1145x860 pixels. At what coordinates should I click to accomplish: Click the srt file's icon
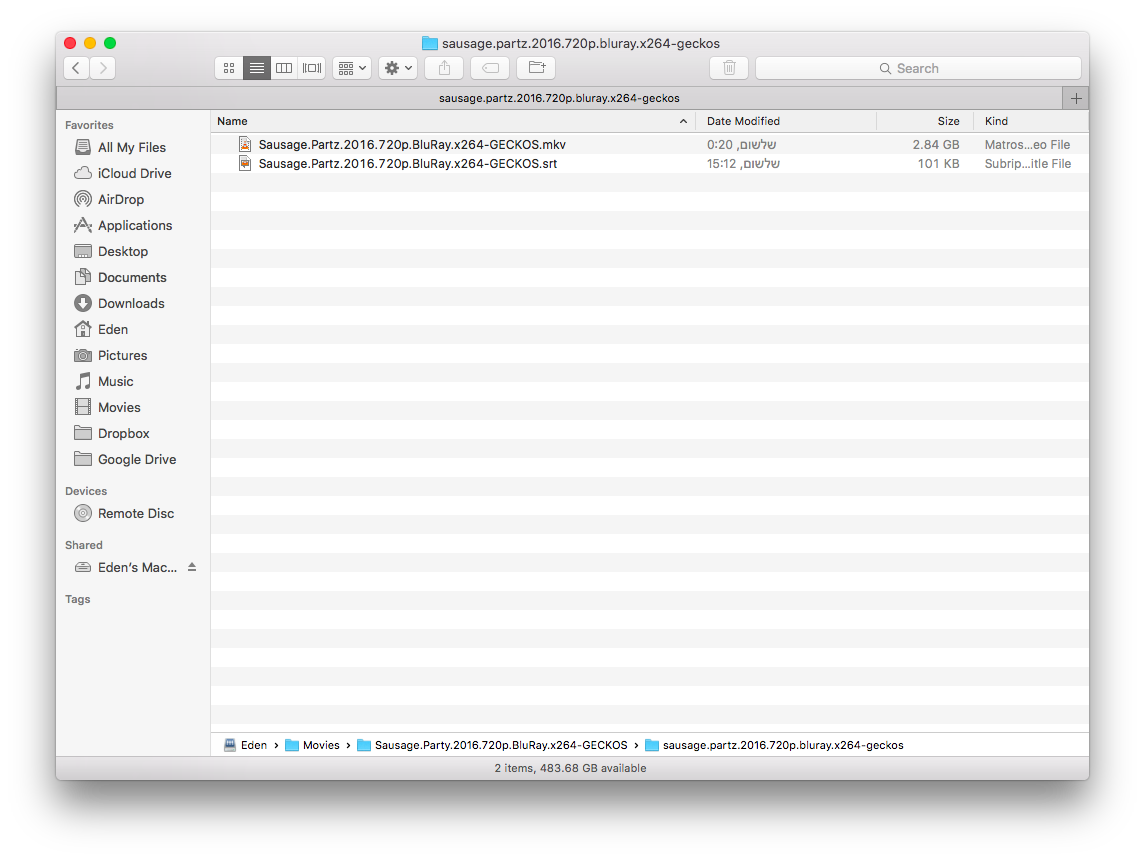(245, 164)
